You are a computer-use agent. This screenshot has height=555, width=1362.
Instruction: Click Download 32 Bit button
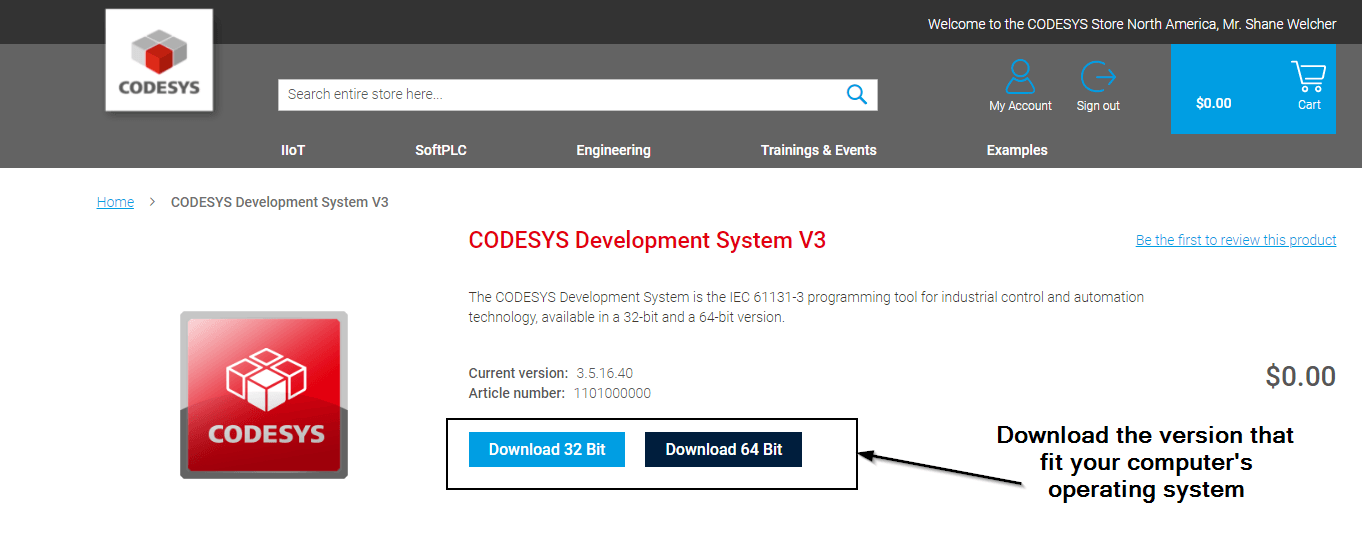pos(547,450)
